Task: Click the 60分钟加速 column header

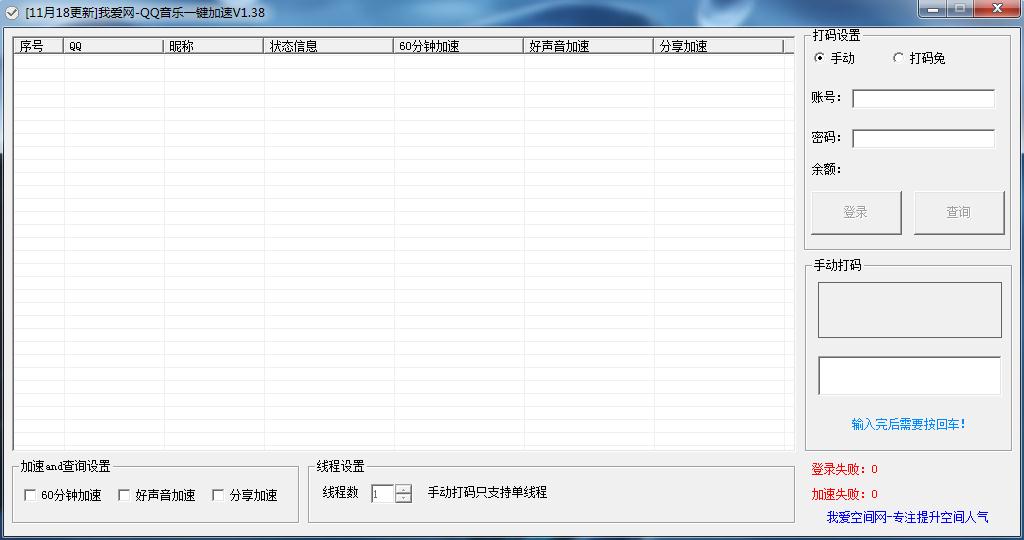Action: click(x=458, y=46)
